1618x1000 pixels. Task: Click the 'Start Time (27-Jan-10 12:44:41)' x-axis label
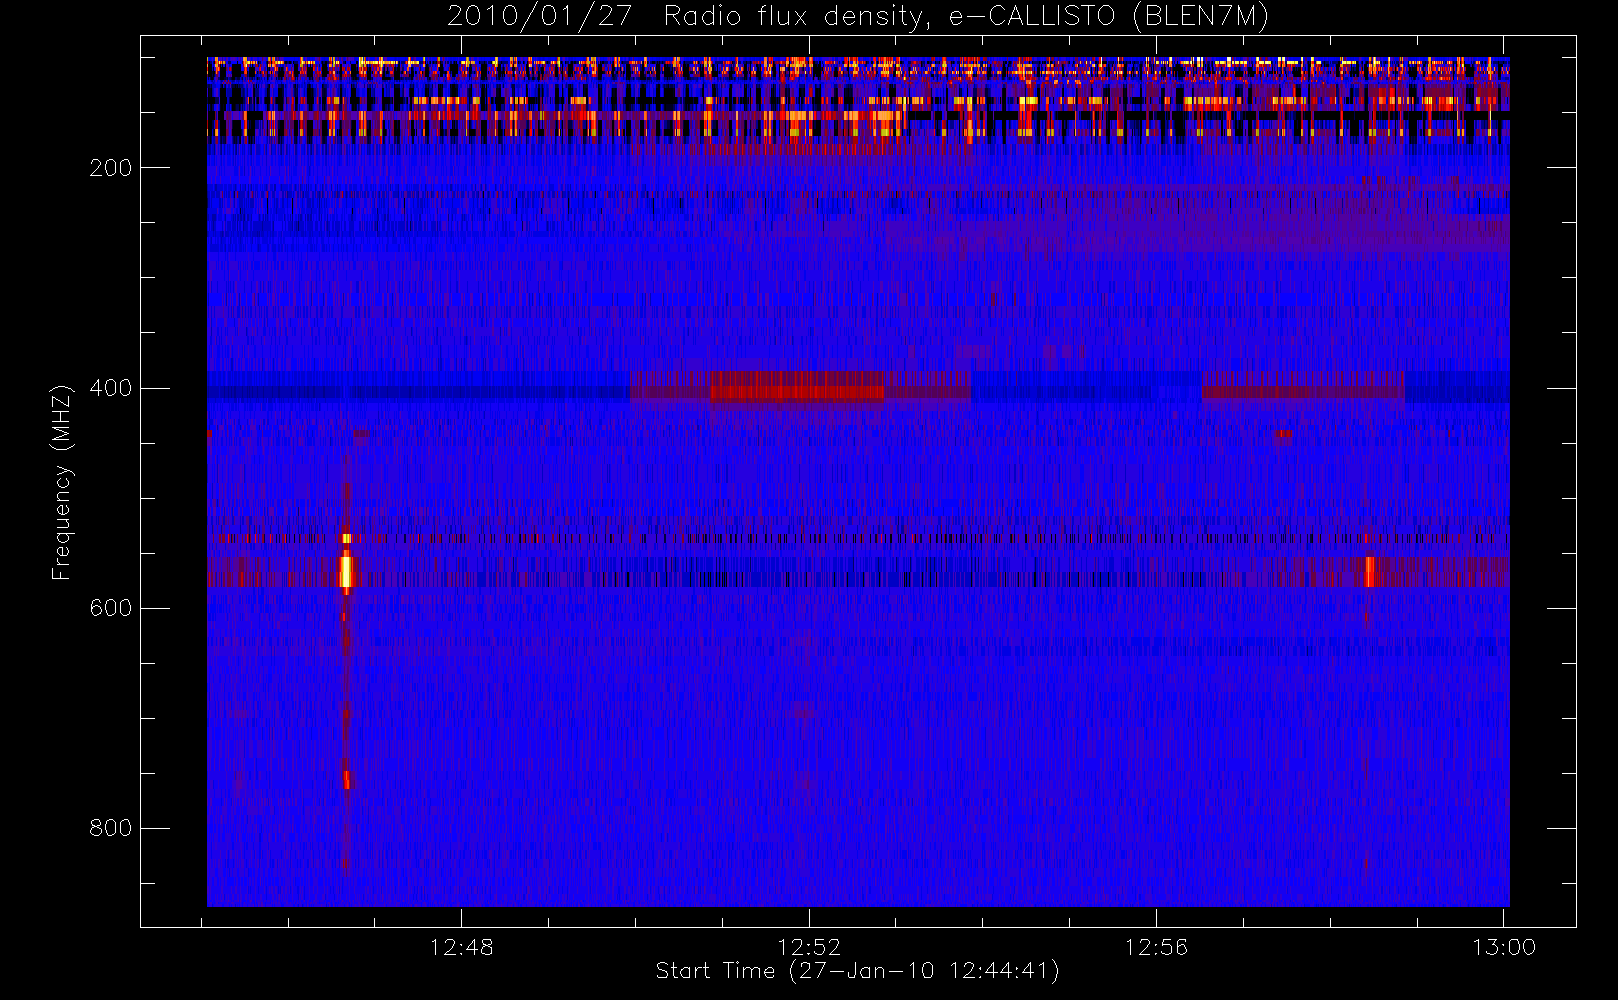click(x=857, y=971)
